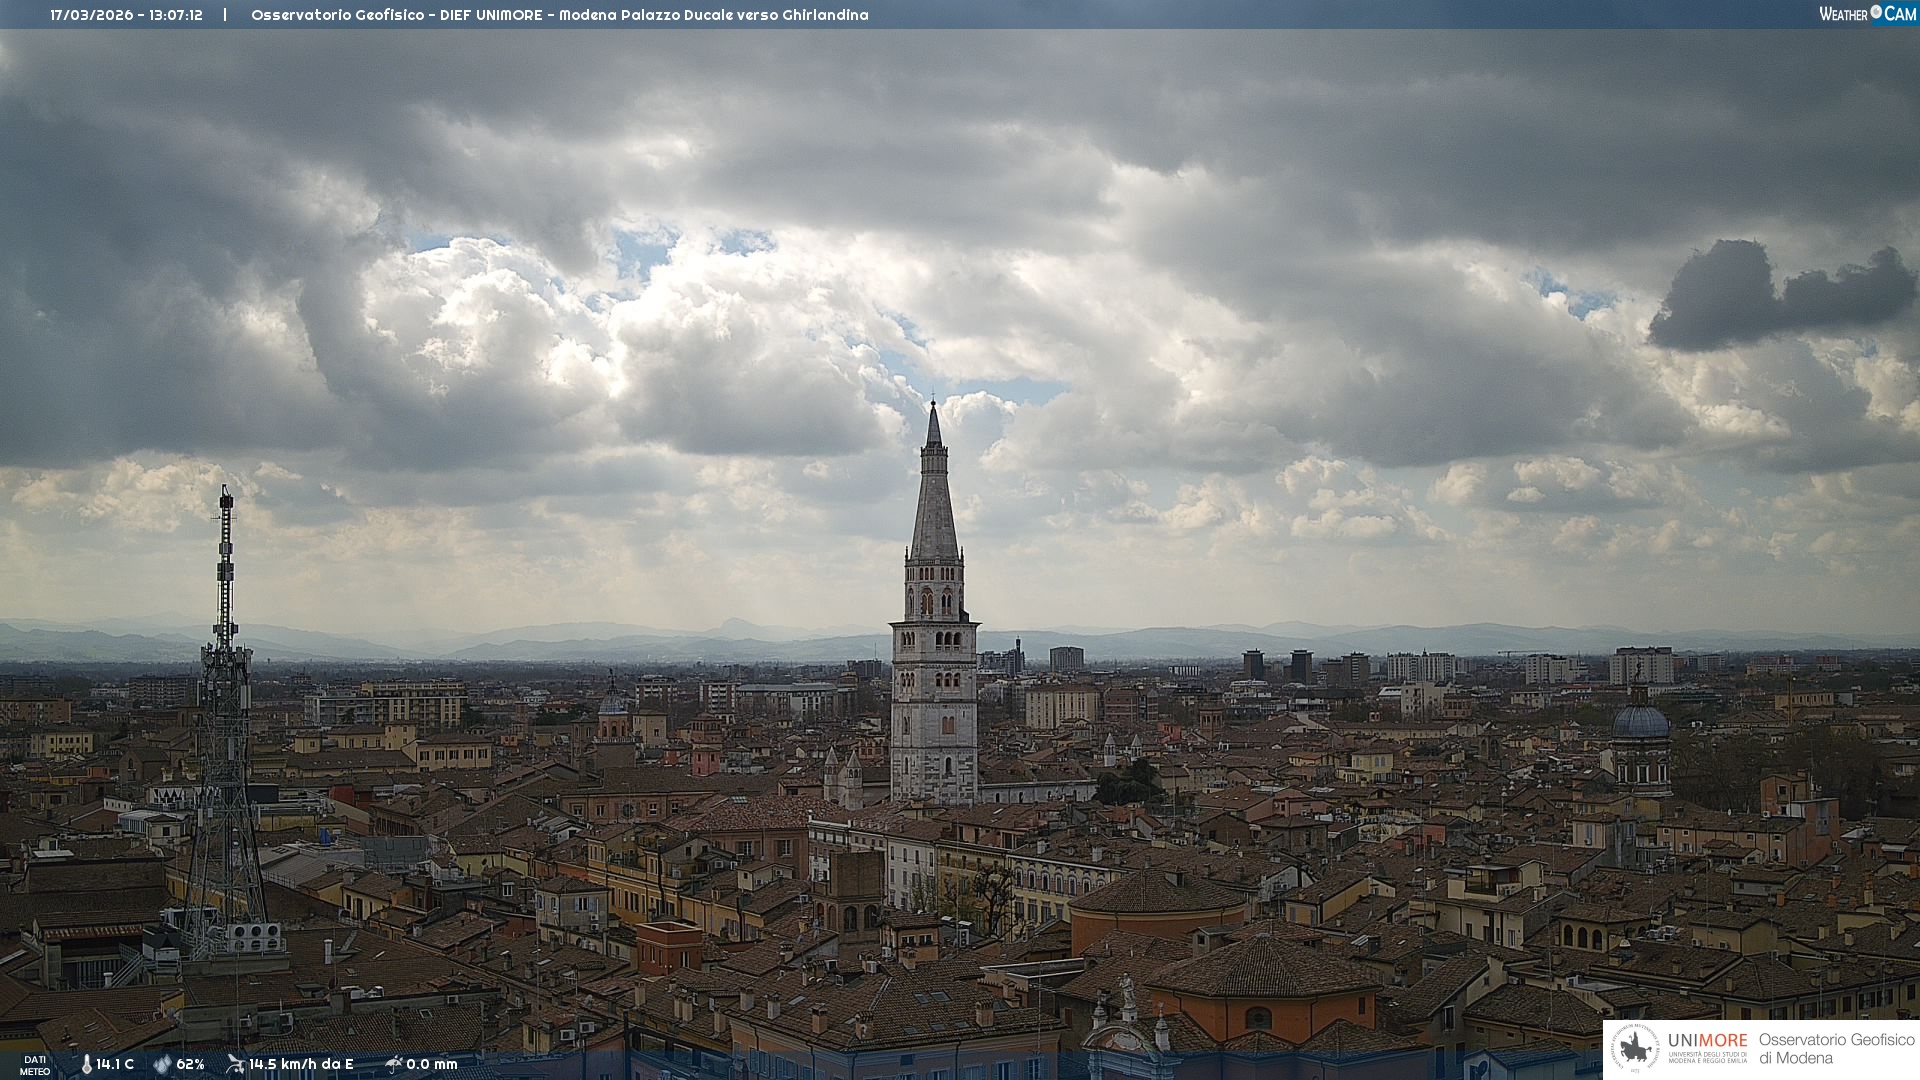Click the 0.0 mm rainfall value
Viewport: 1920px width, 1080px height.
pyautogui.click(x=432, y=1064)
